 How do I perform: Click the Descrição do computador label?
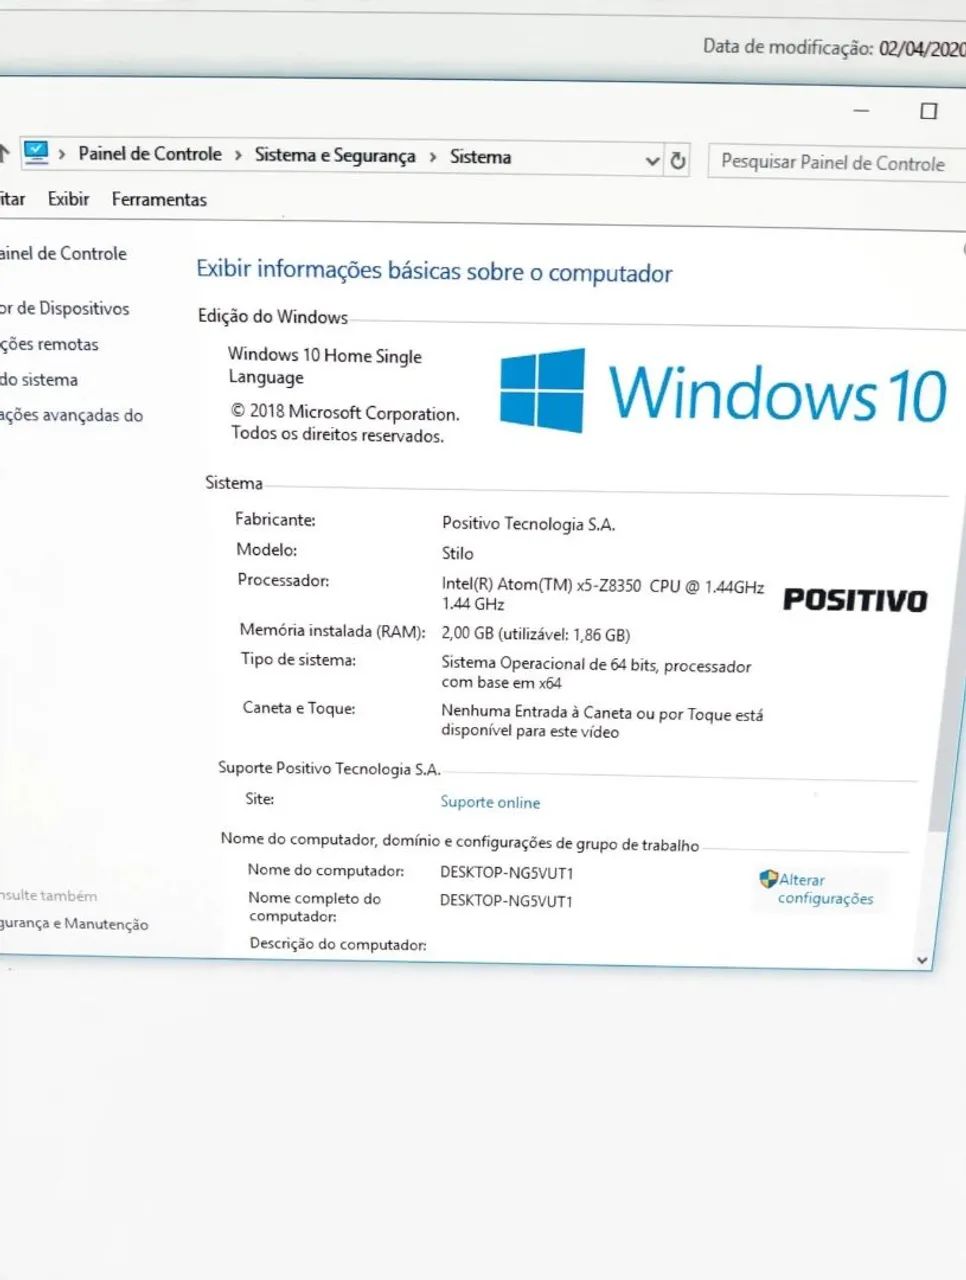click(x=338, y=944)
